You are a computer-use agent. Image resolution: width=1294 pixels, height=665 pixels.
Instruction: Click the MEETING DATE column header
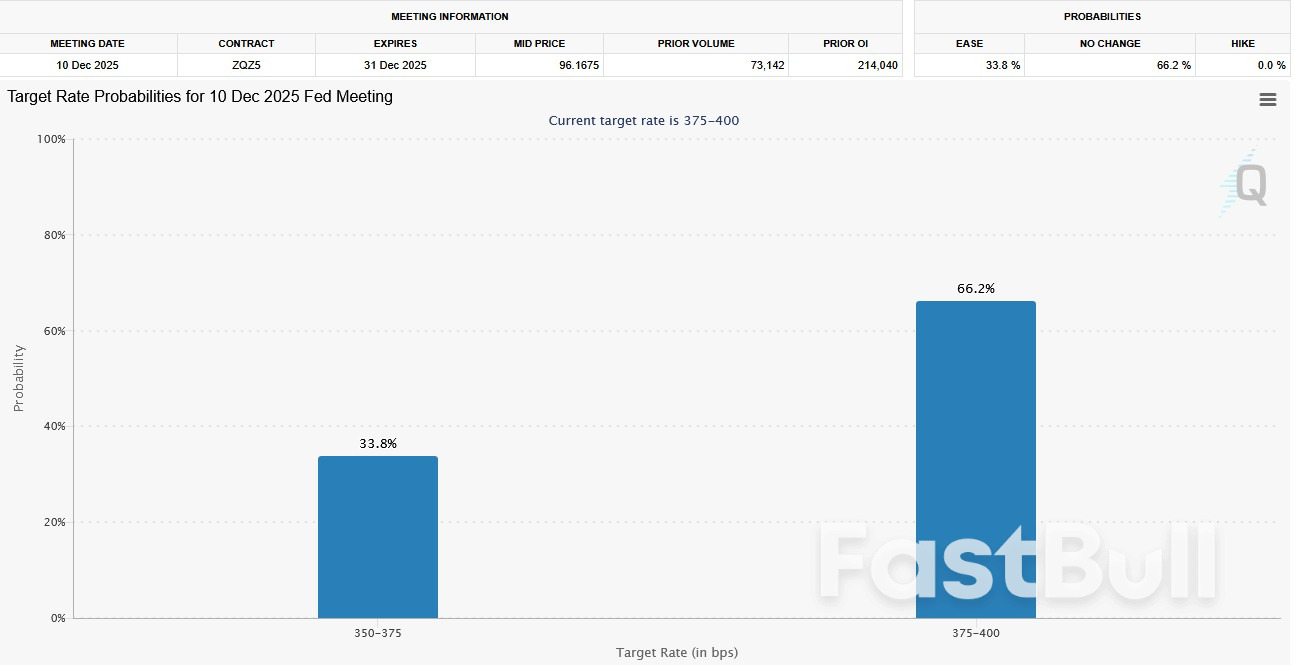tap(88, 43)
